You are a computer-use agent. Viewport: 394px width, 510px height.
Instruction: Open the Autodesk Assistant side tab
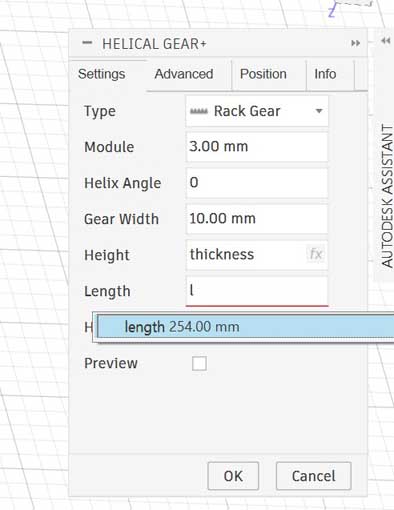(x=387, y=196)
